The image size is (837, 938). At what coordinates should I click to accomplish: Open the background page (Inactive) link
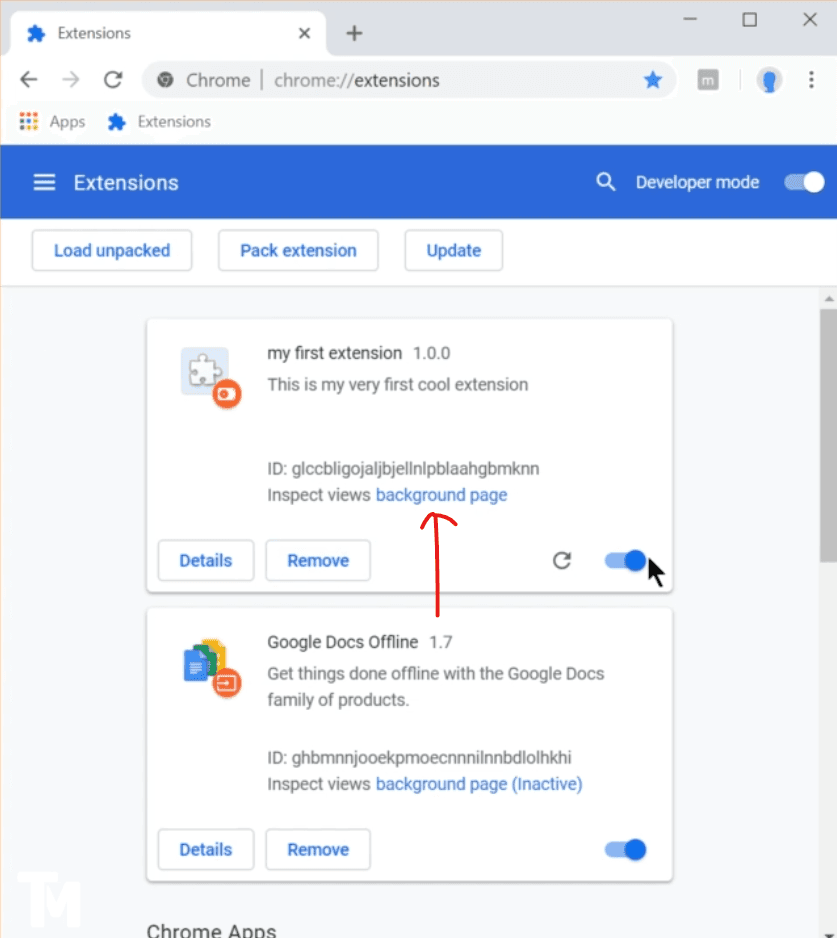[x=479, y=784]
